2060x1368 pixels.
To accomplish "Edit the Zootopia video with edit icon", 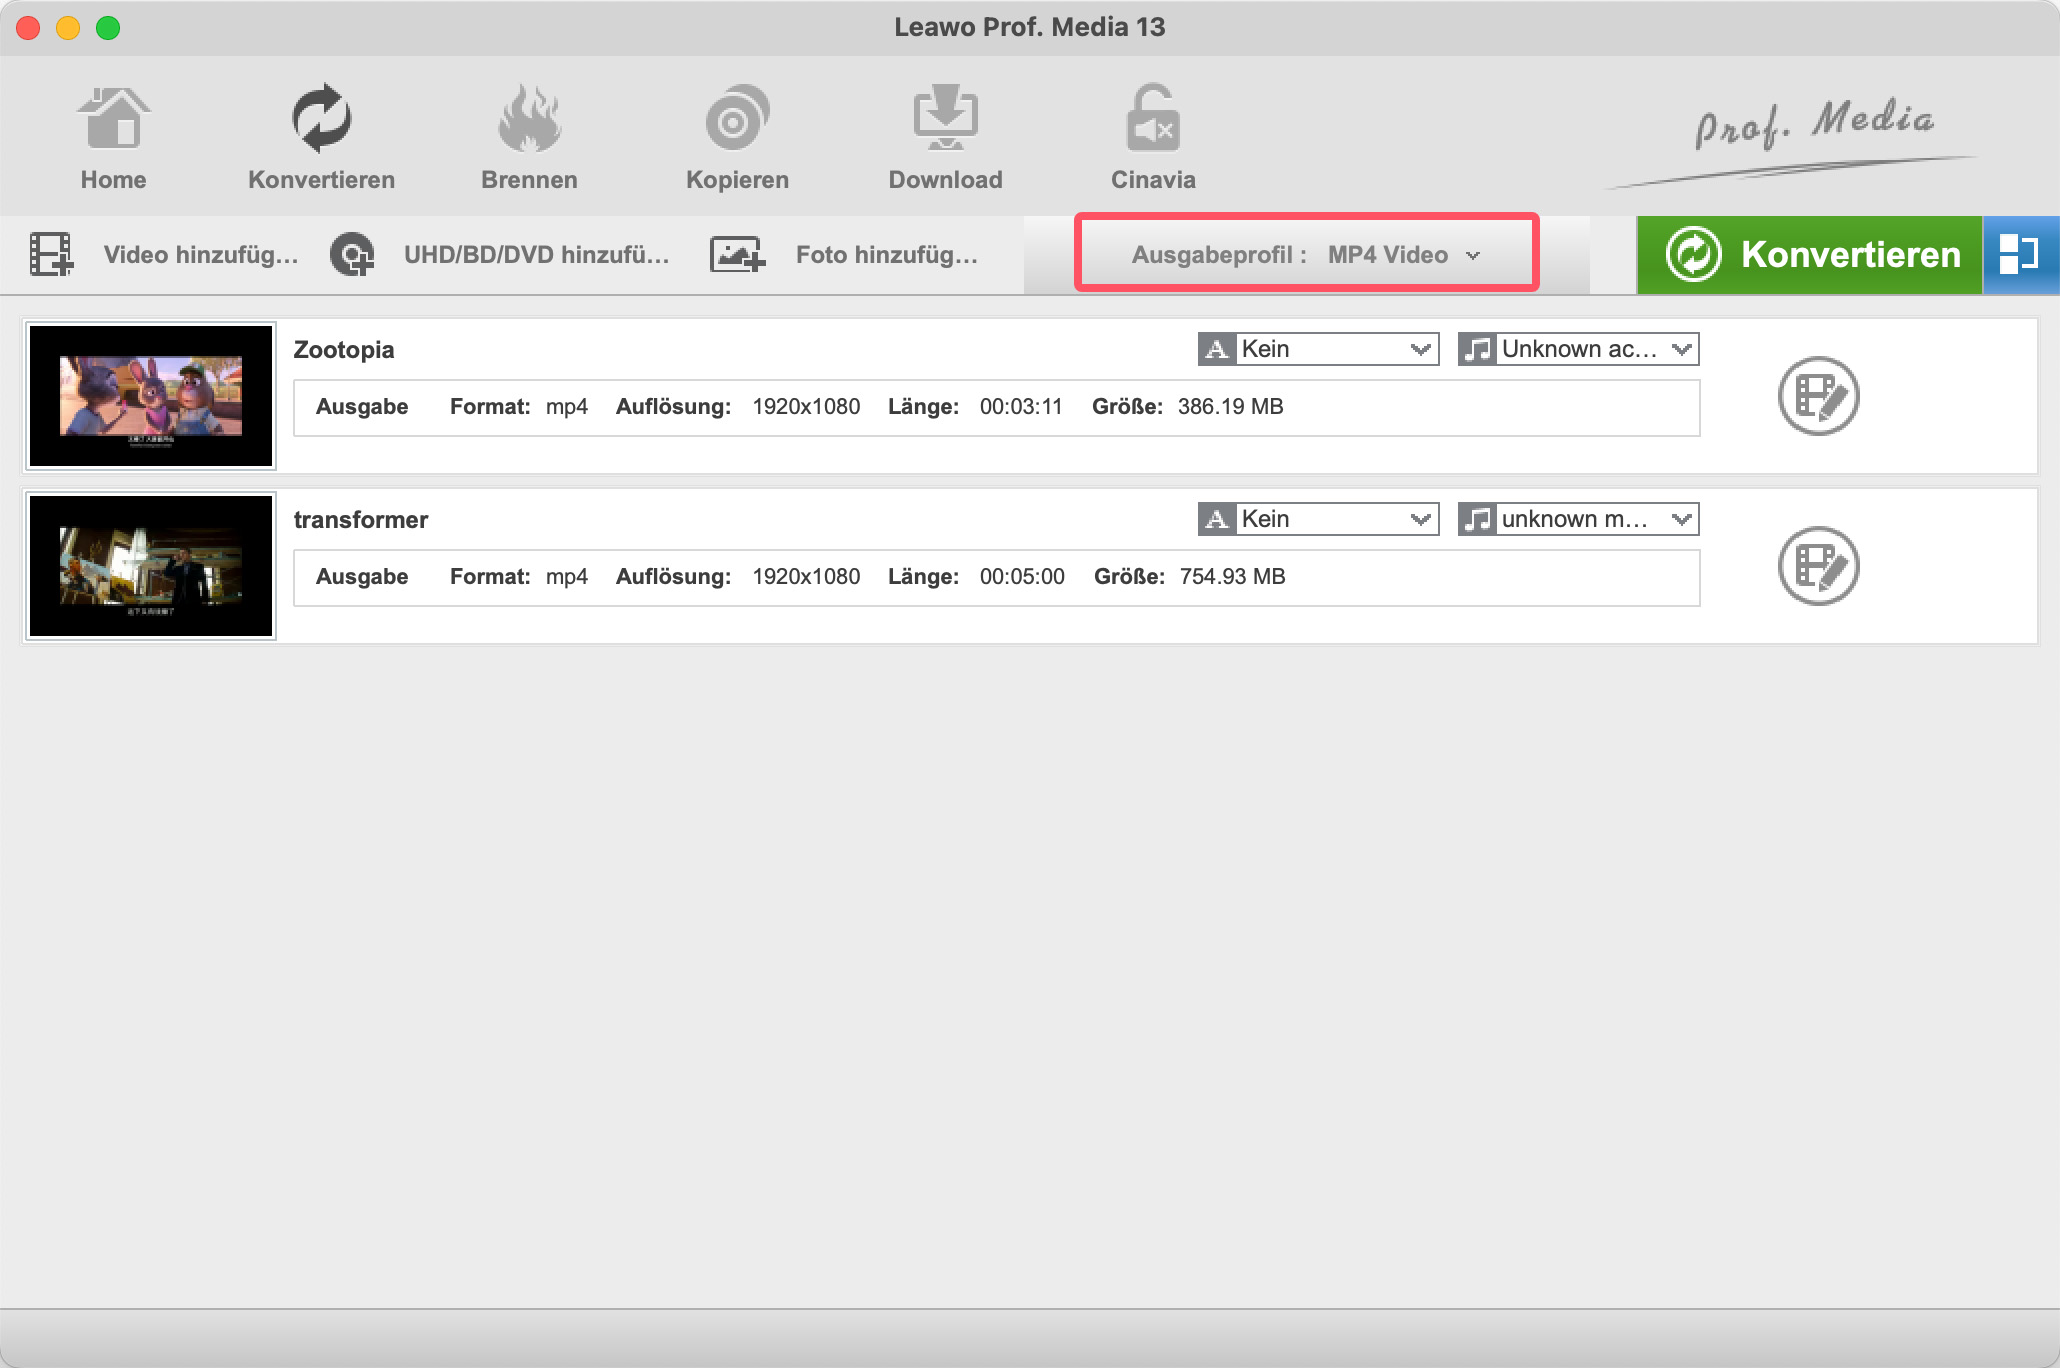I will pyautogui.click(x=1818, y=396).
